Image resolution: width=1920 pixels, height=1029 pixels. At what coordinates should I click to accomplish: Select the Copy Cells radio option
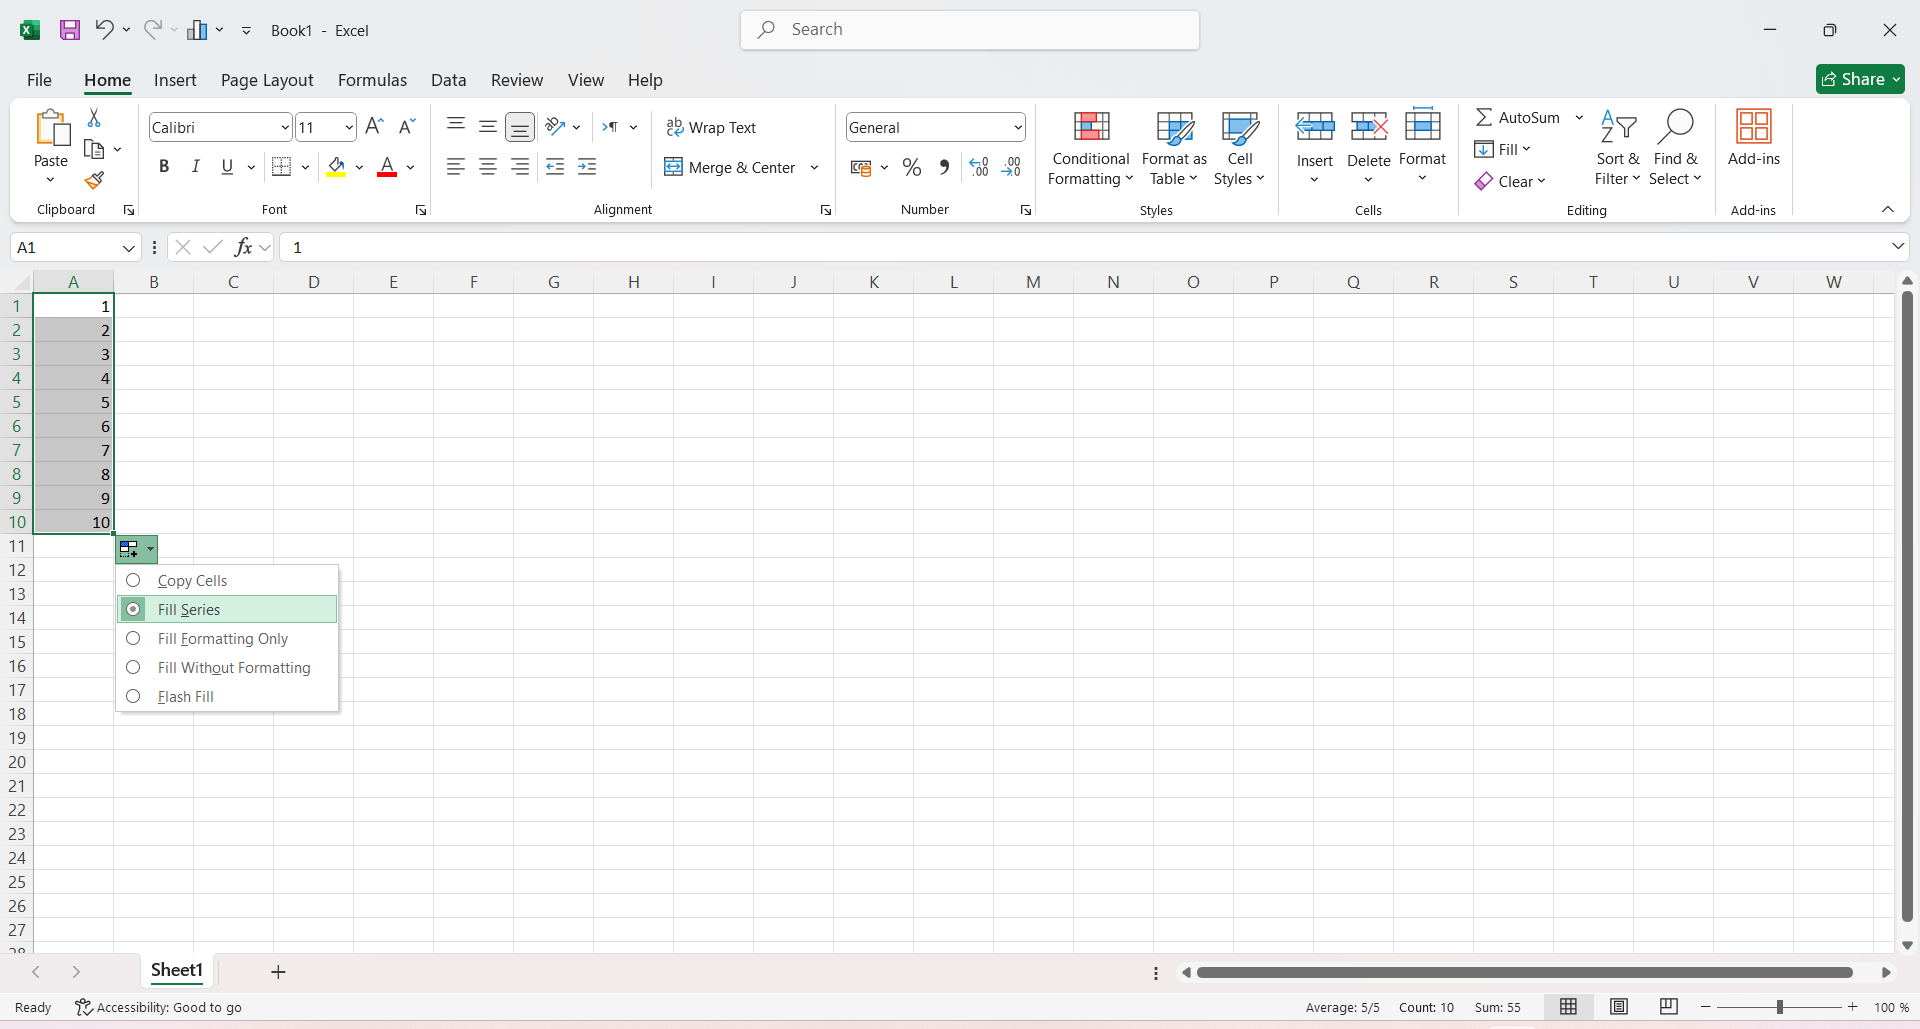click(227, 581)
